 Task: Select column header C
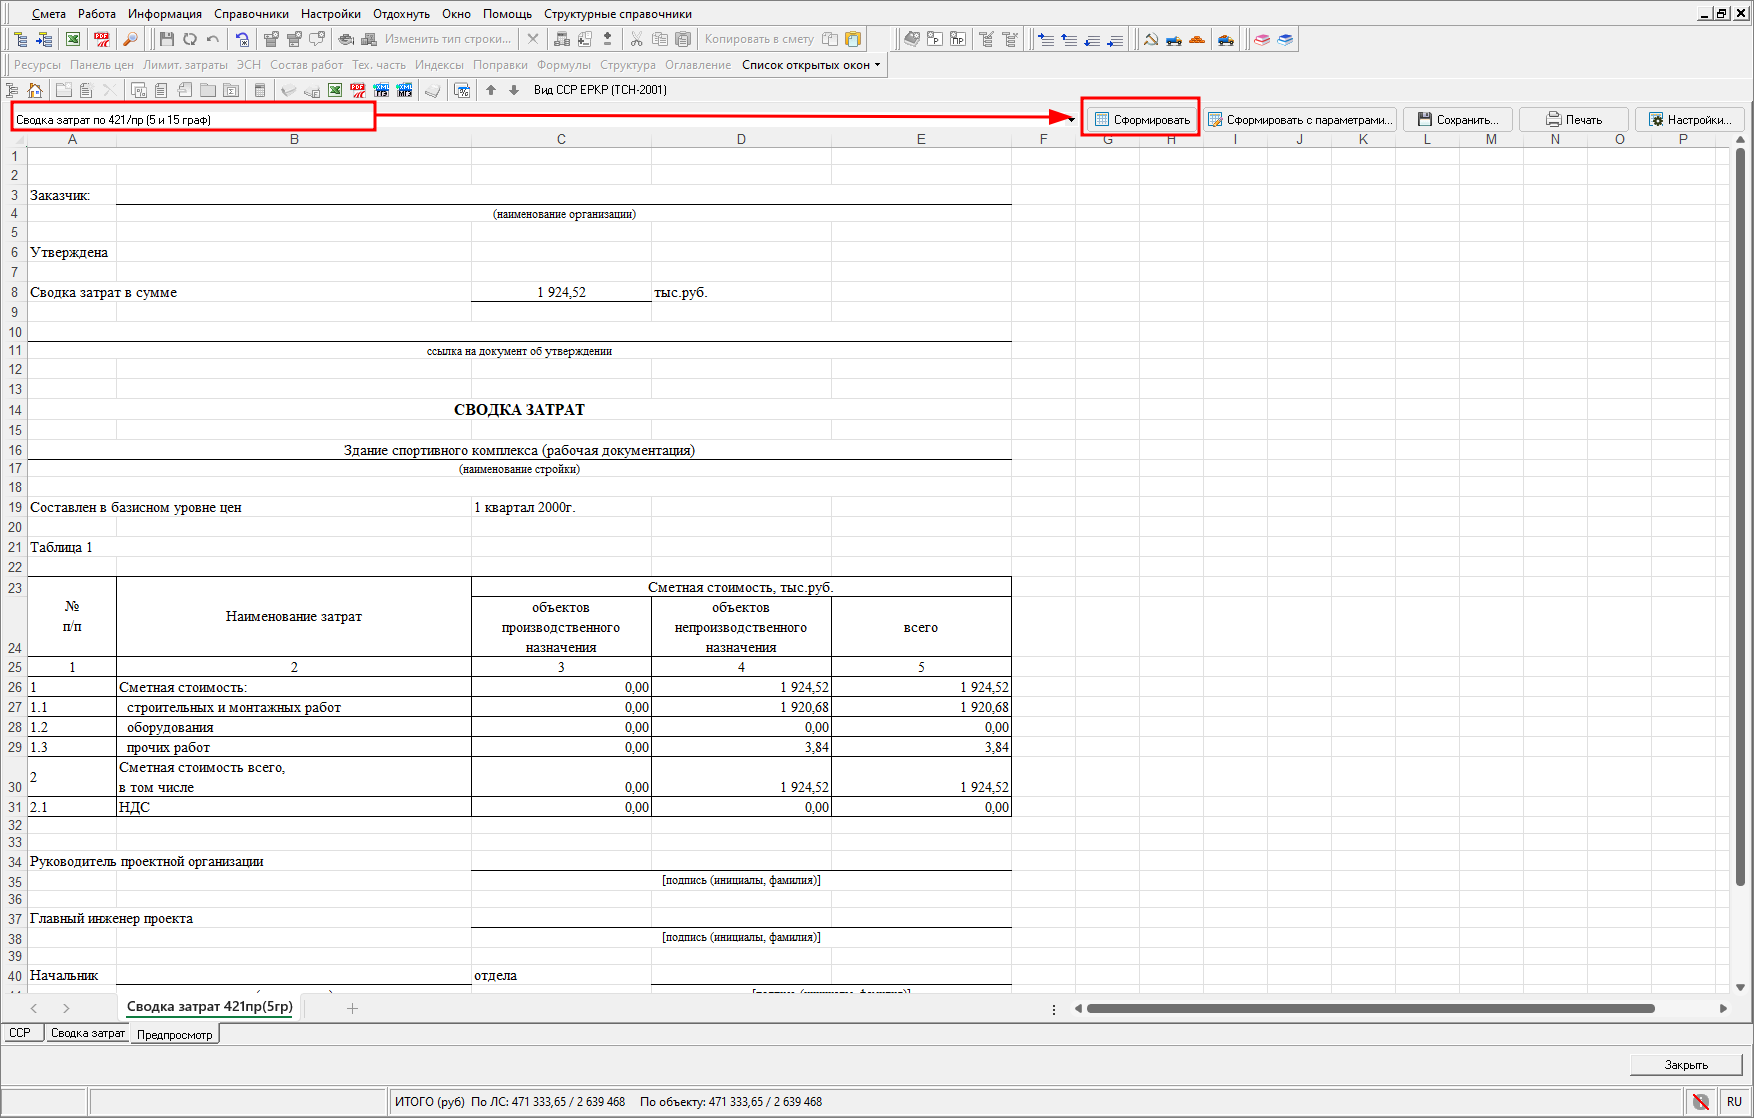(x=561, y=139)
